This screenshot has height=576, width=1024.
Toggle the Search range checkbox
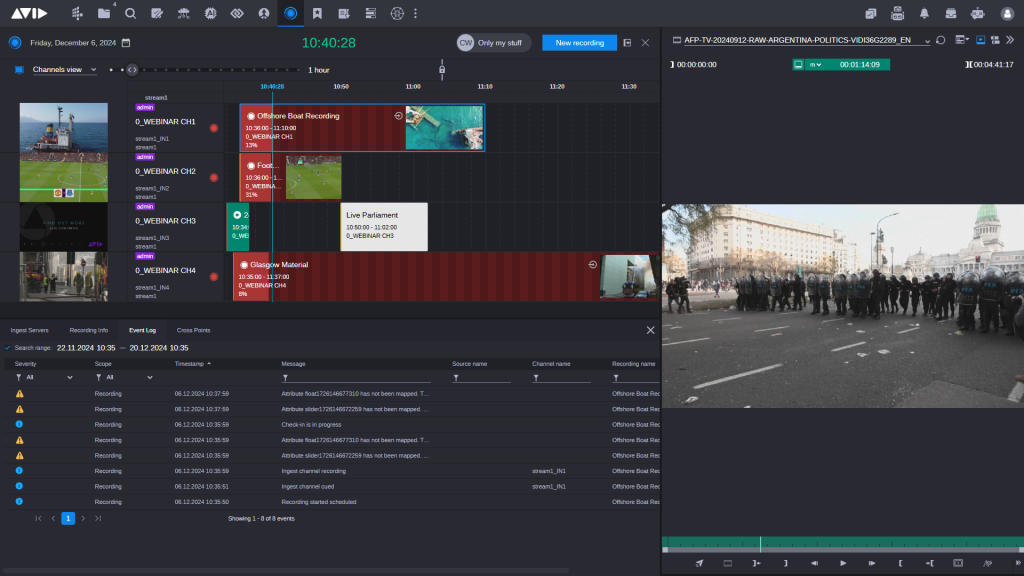point(8,348)
